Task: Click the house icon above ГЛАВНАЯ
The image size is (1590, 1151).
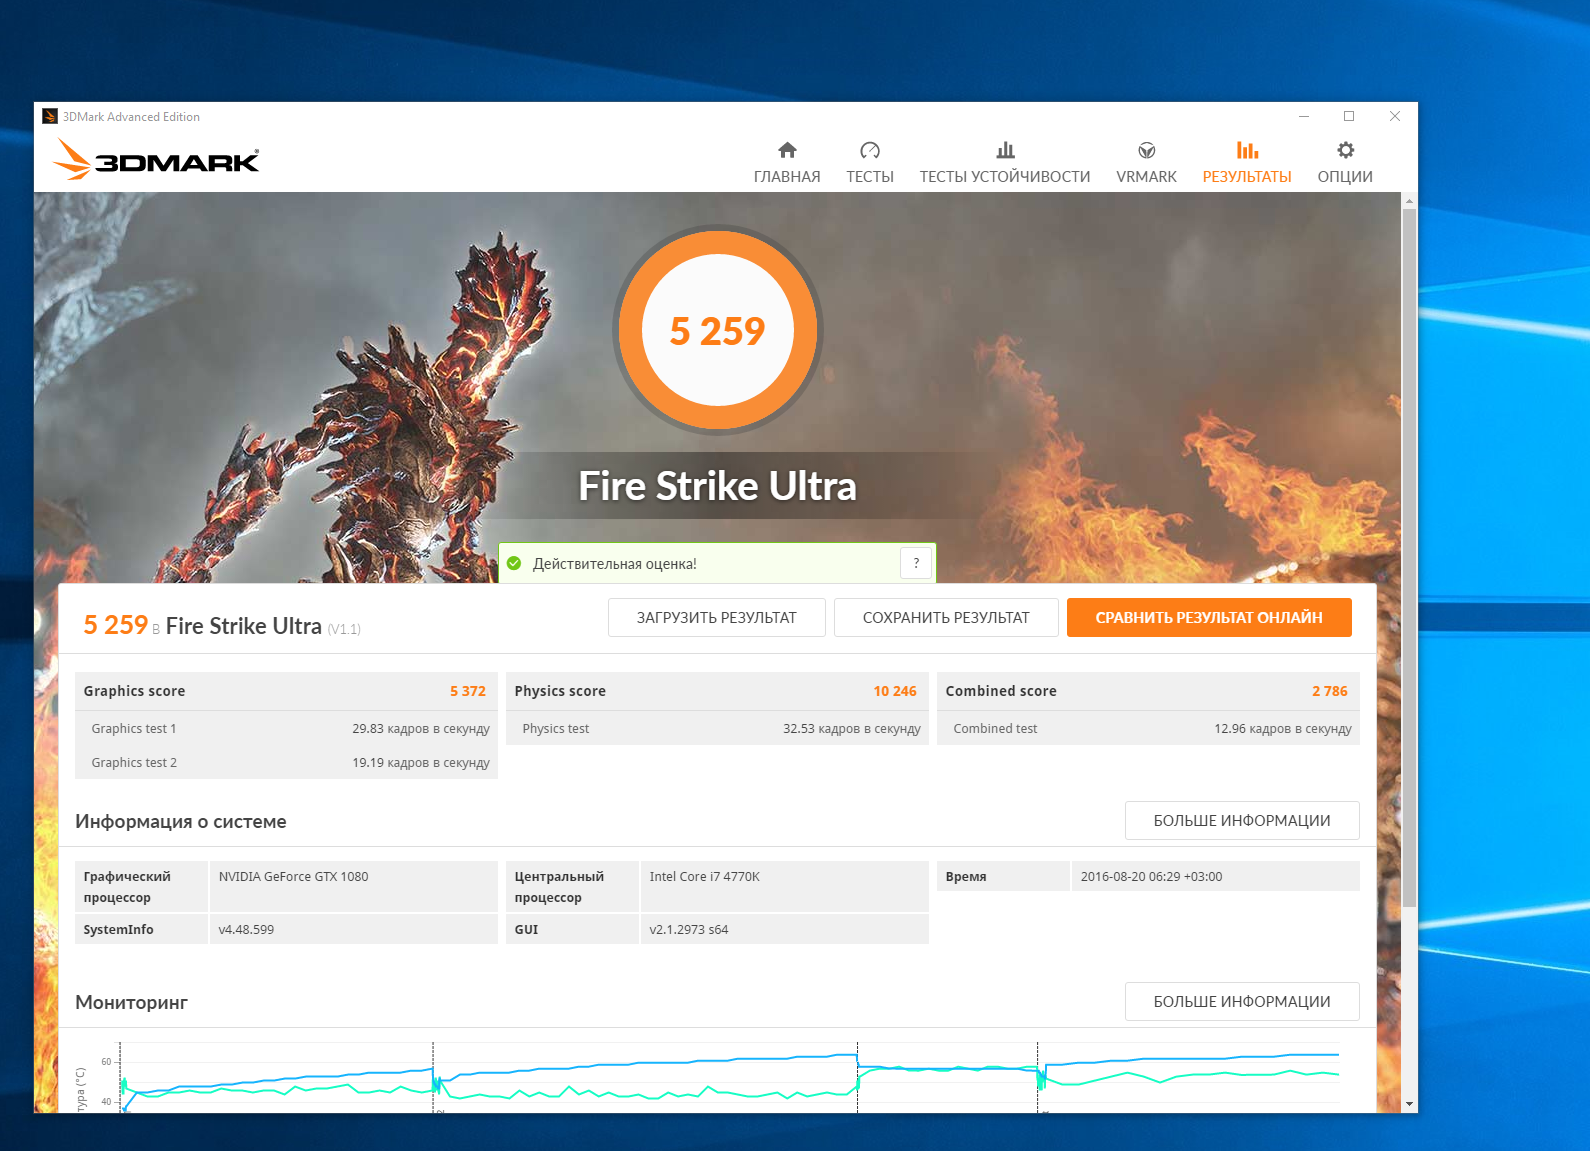Action: pyautogui.click(x=787, y=150)
